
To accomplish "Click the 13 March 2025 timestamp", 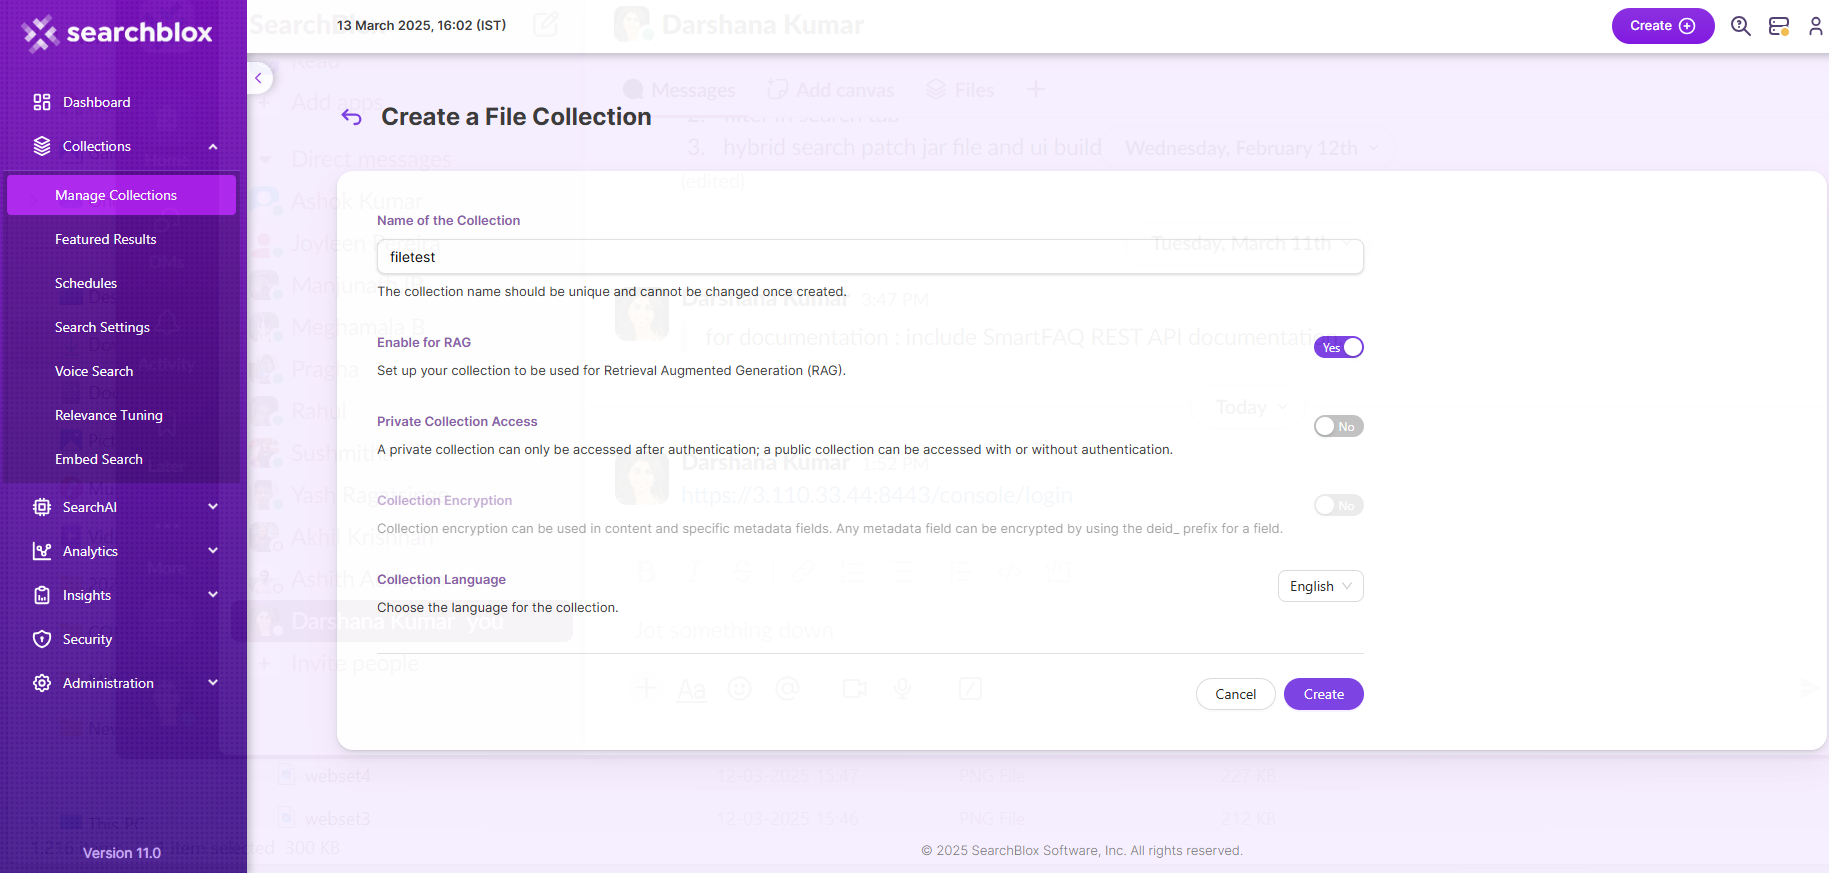I will click(421, 25).
